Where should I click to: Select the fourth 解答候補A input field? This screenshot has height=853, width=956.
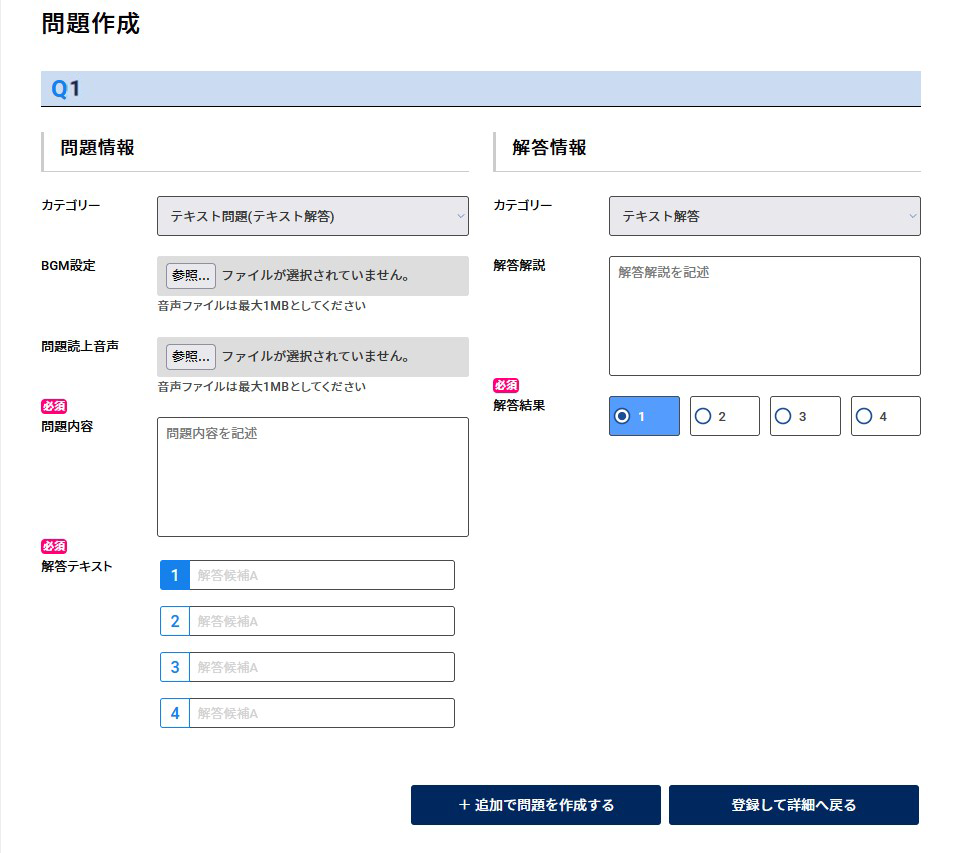321,713
